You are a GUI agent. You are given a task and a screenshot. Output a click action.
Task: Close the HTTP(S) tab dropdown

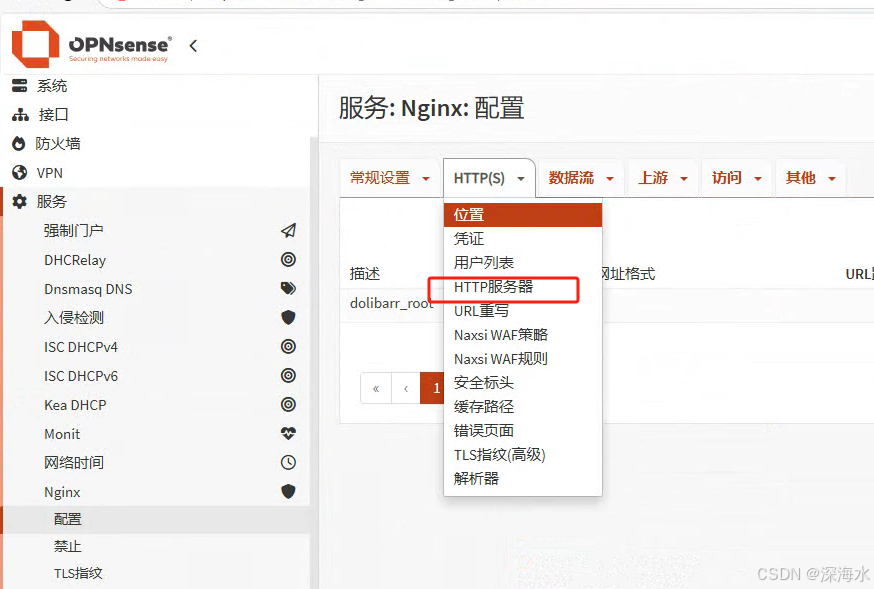coord(489,178)
